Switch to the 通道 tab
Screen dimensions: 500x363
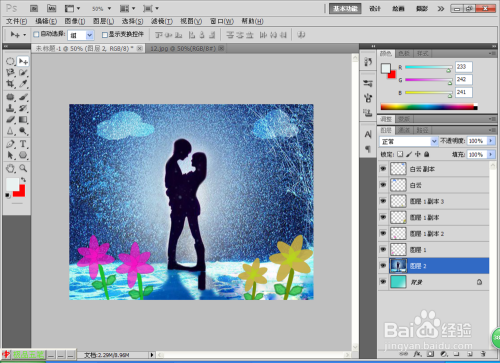tap(404, 130)
